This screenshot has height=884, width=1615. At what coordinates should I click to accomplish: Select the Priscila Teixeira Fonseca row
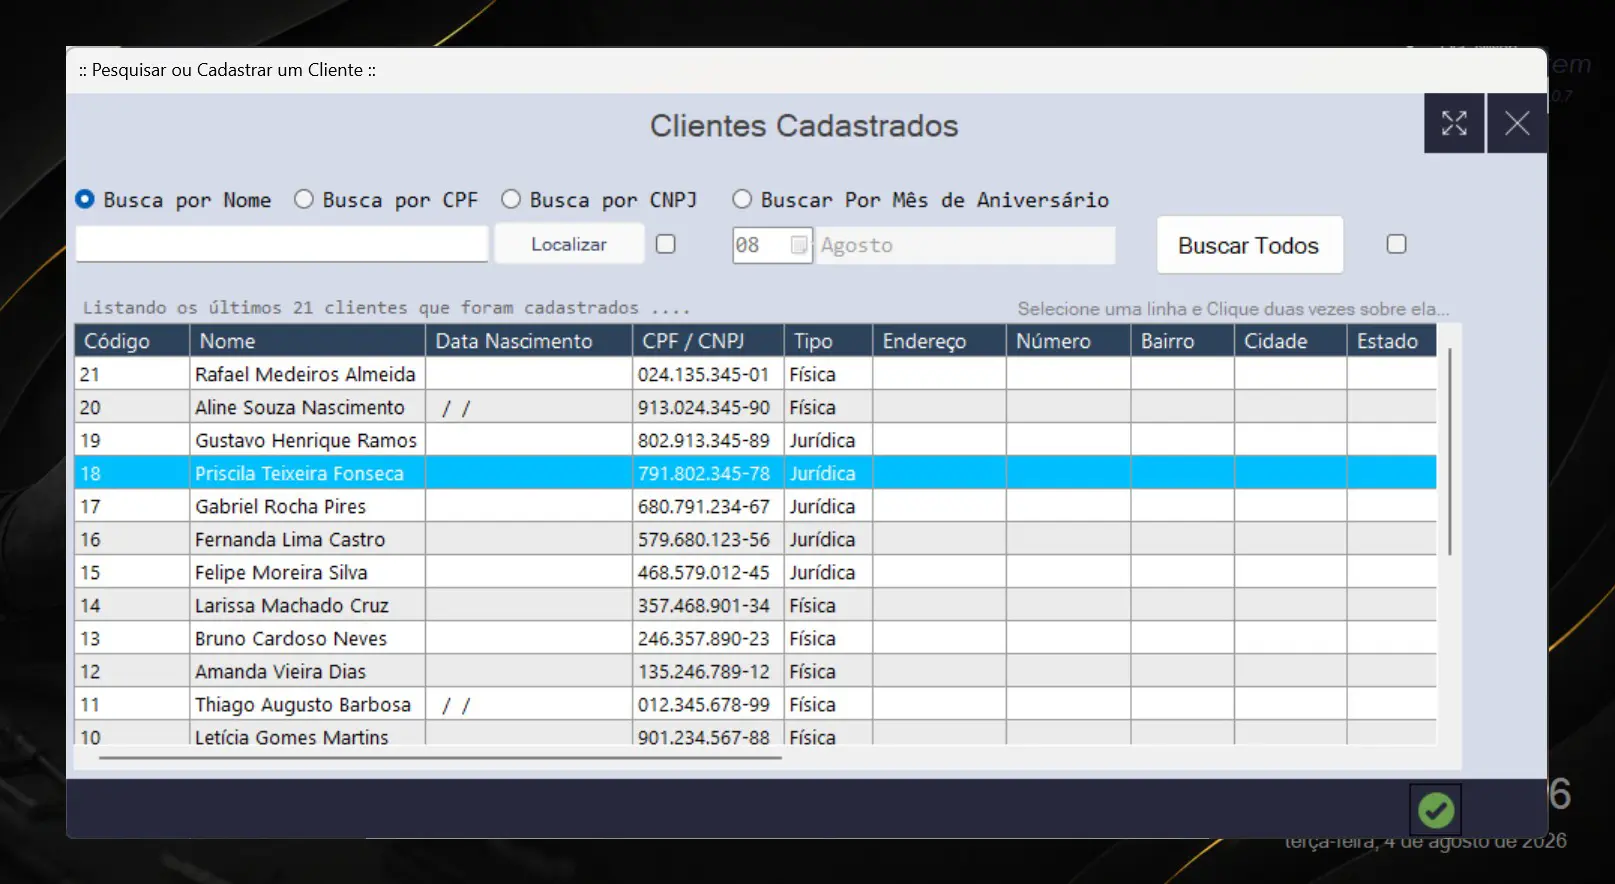755,473
